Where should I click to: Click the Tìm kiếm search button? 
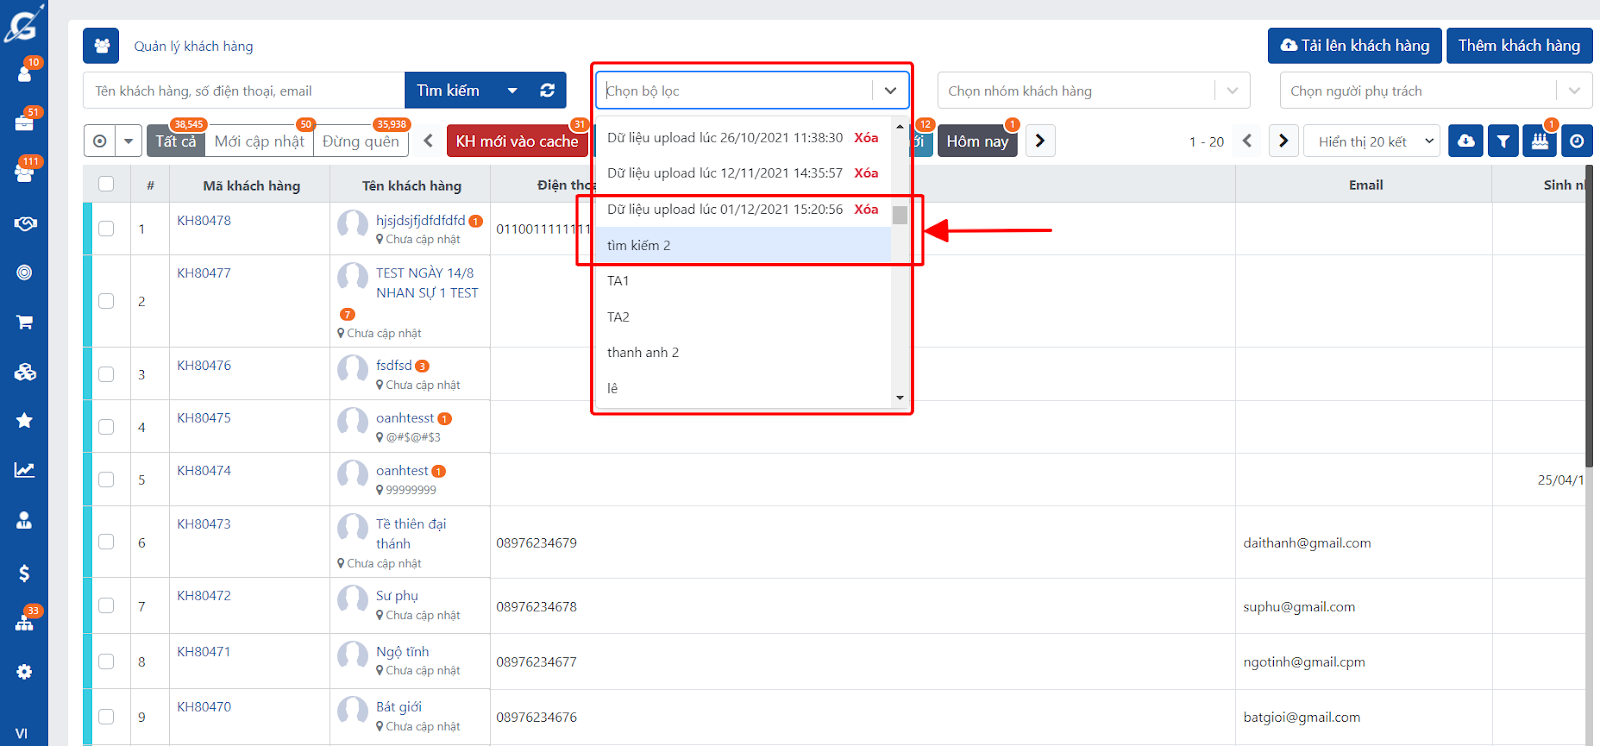tap(449, 90)
